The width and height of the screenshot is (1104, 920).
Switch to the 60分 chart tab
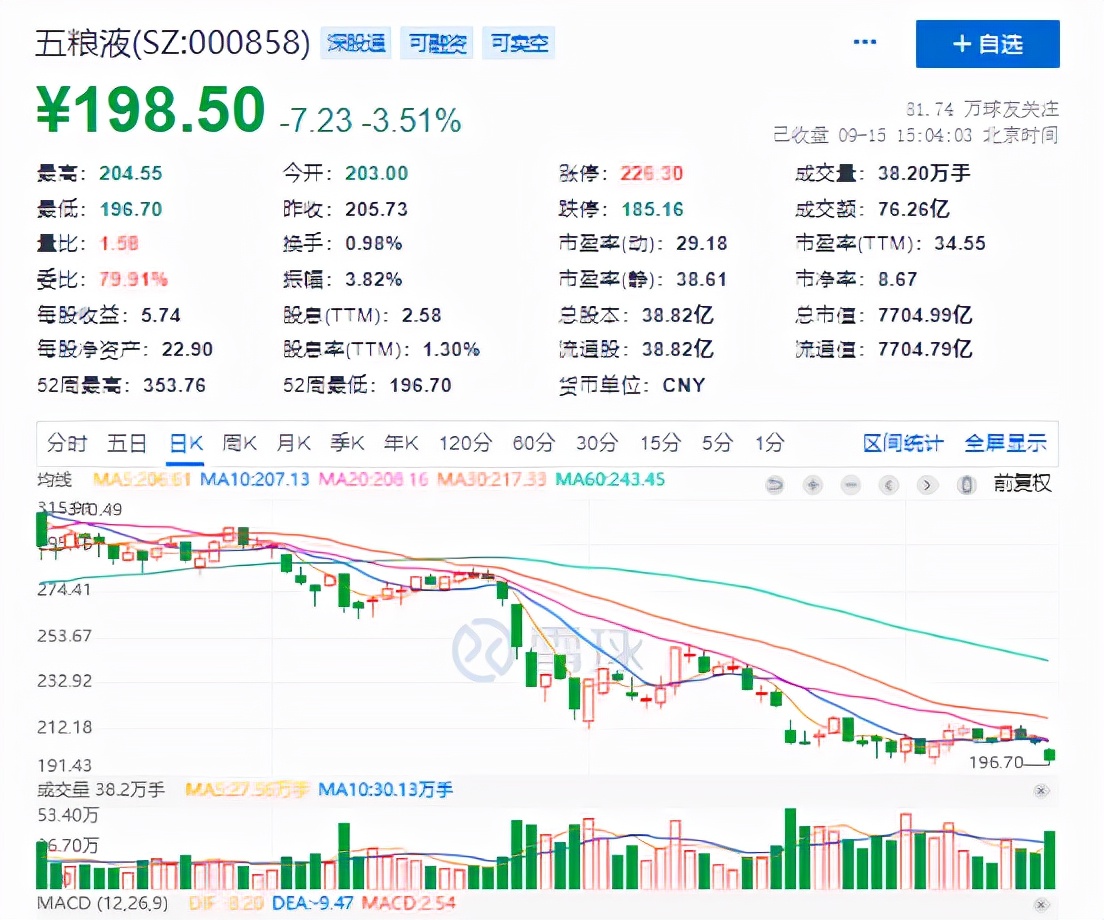(534, 443)
